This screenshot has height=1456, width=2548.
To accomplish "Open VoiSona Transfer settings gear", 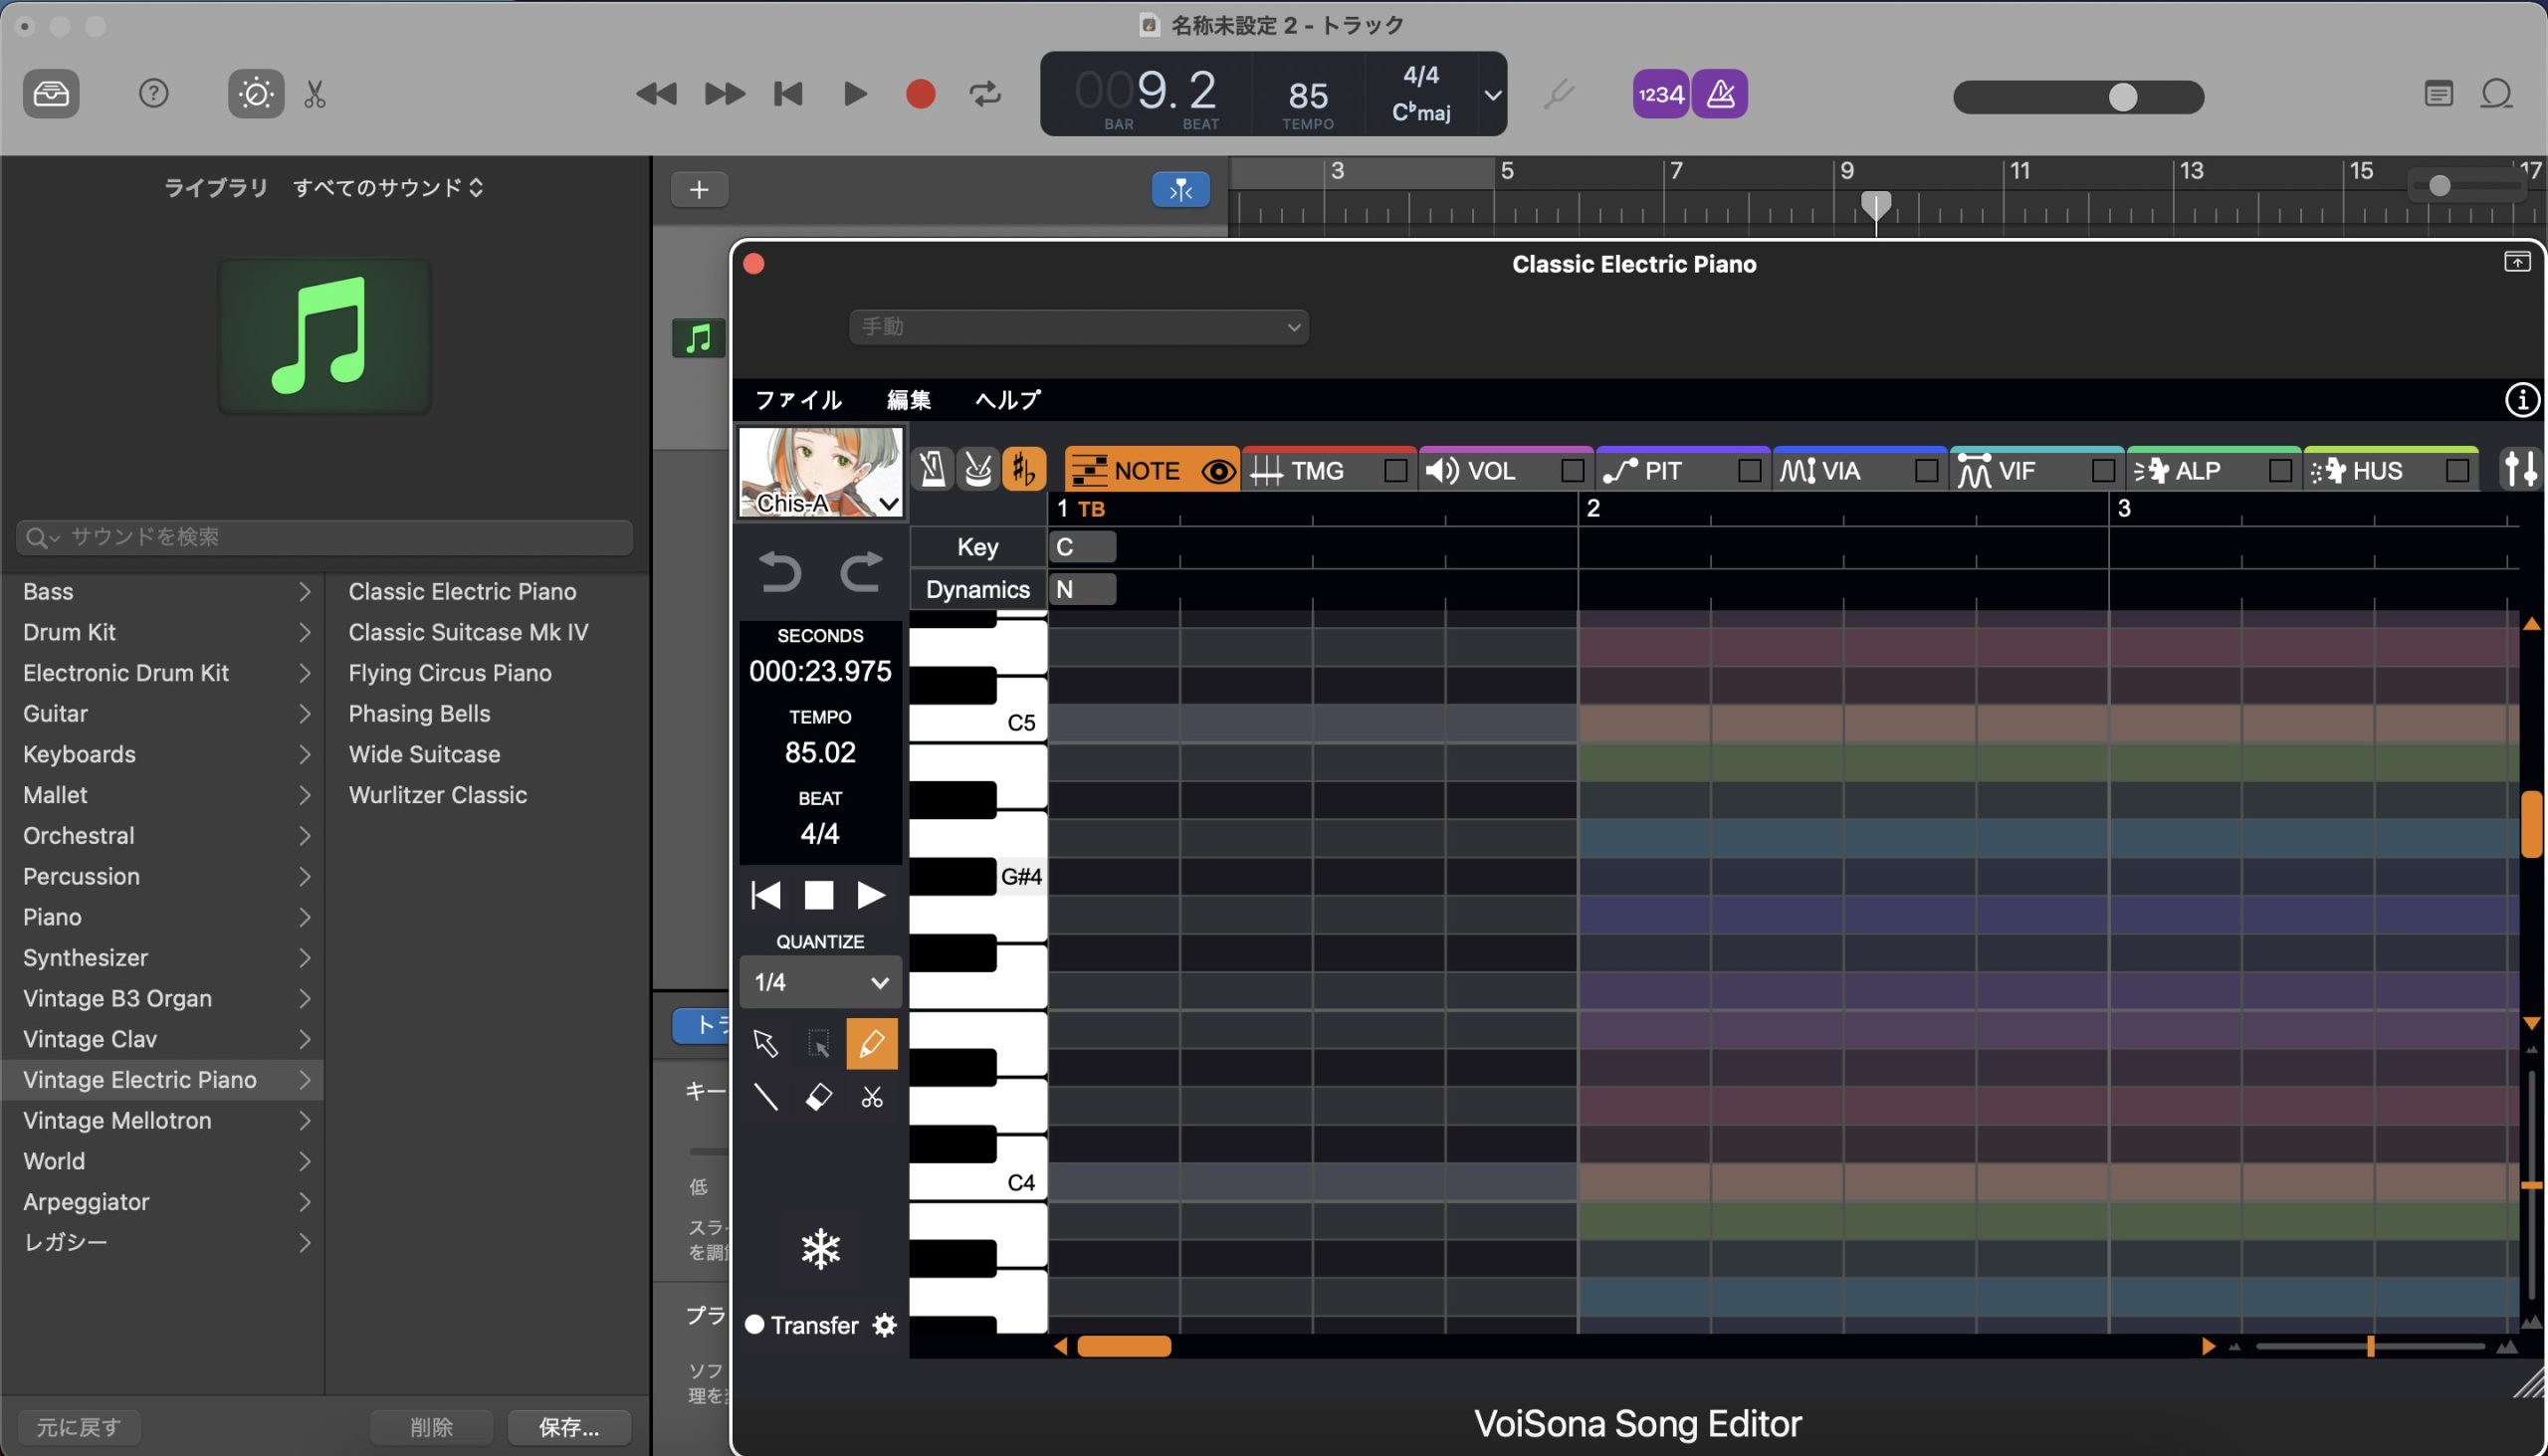I will (885, 1326).
